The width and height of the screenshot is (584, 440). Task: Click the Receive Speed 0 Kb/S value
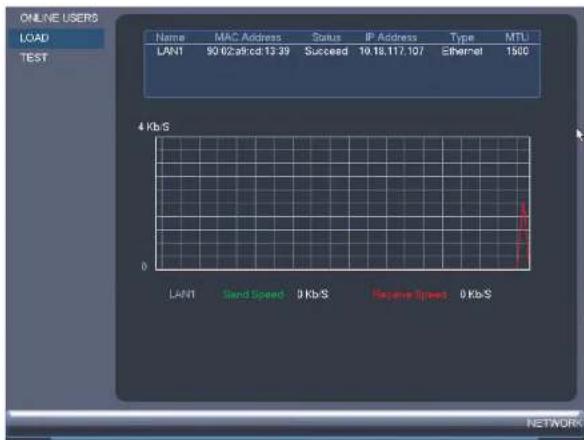[x=476, y=294]
